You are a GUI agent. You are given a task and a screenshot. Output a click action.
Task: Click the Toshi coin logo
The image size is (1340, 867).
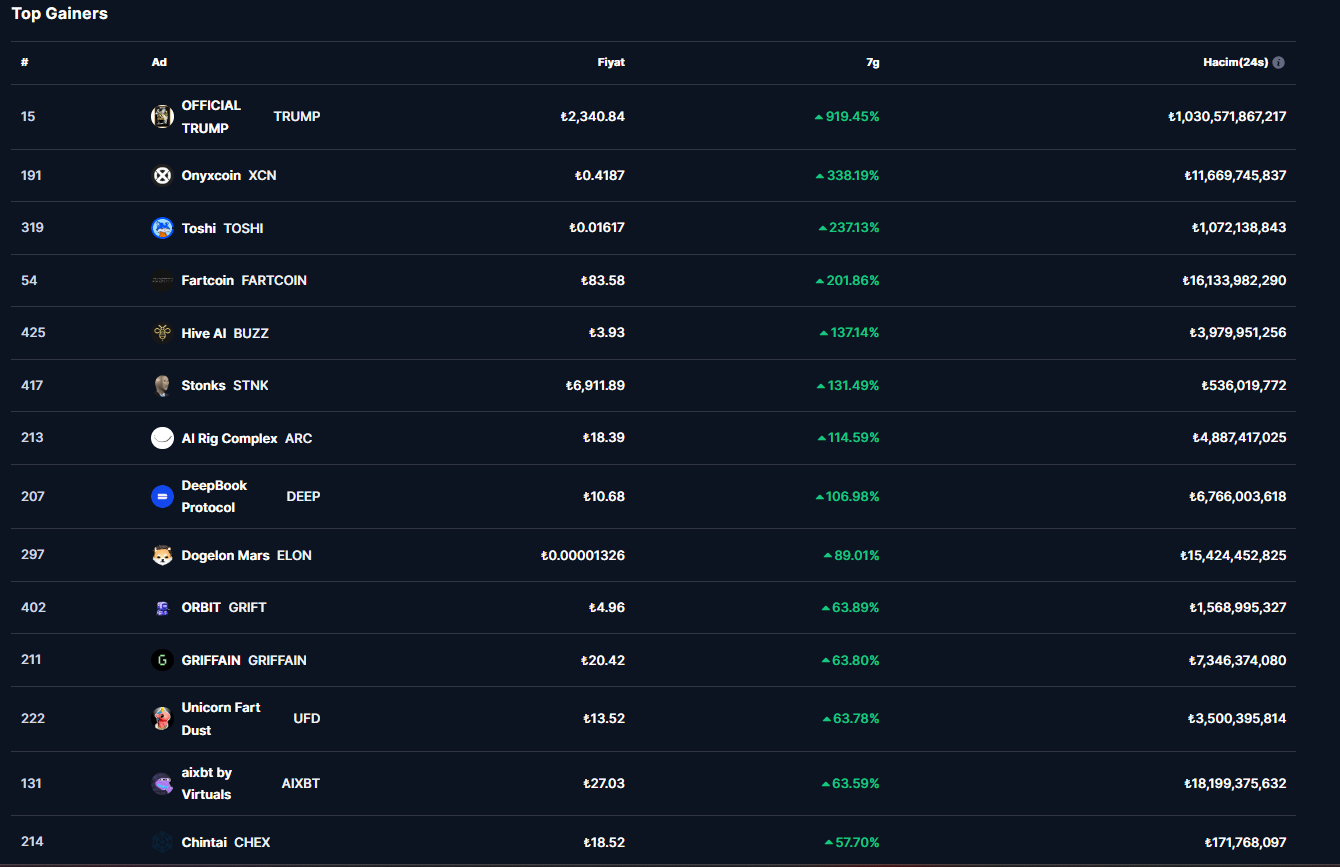click(162, 228)
